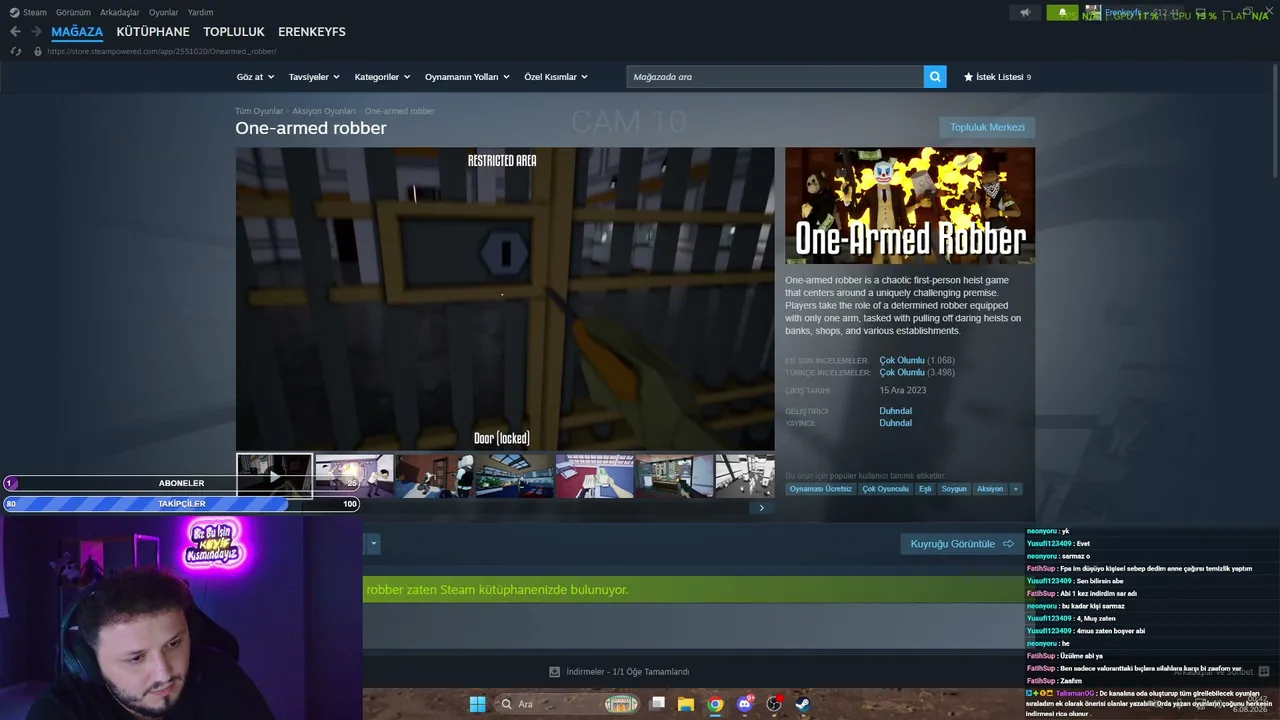
Task: Switch to the KÜTÜPHANE tab
Action: (x=153, y=32)
